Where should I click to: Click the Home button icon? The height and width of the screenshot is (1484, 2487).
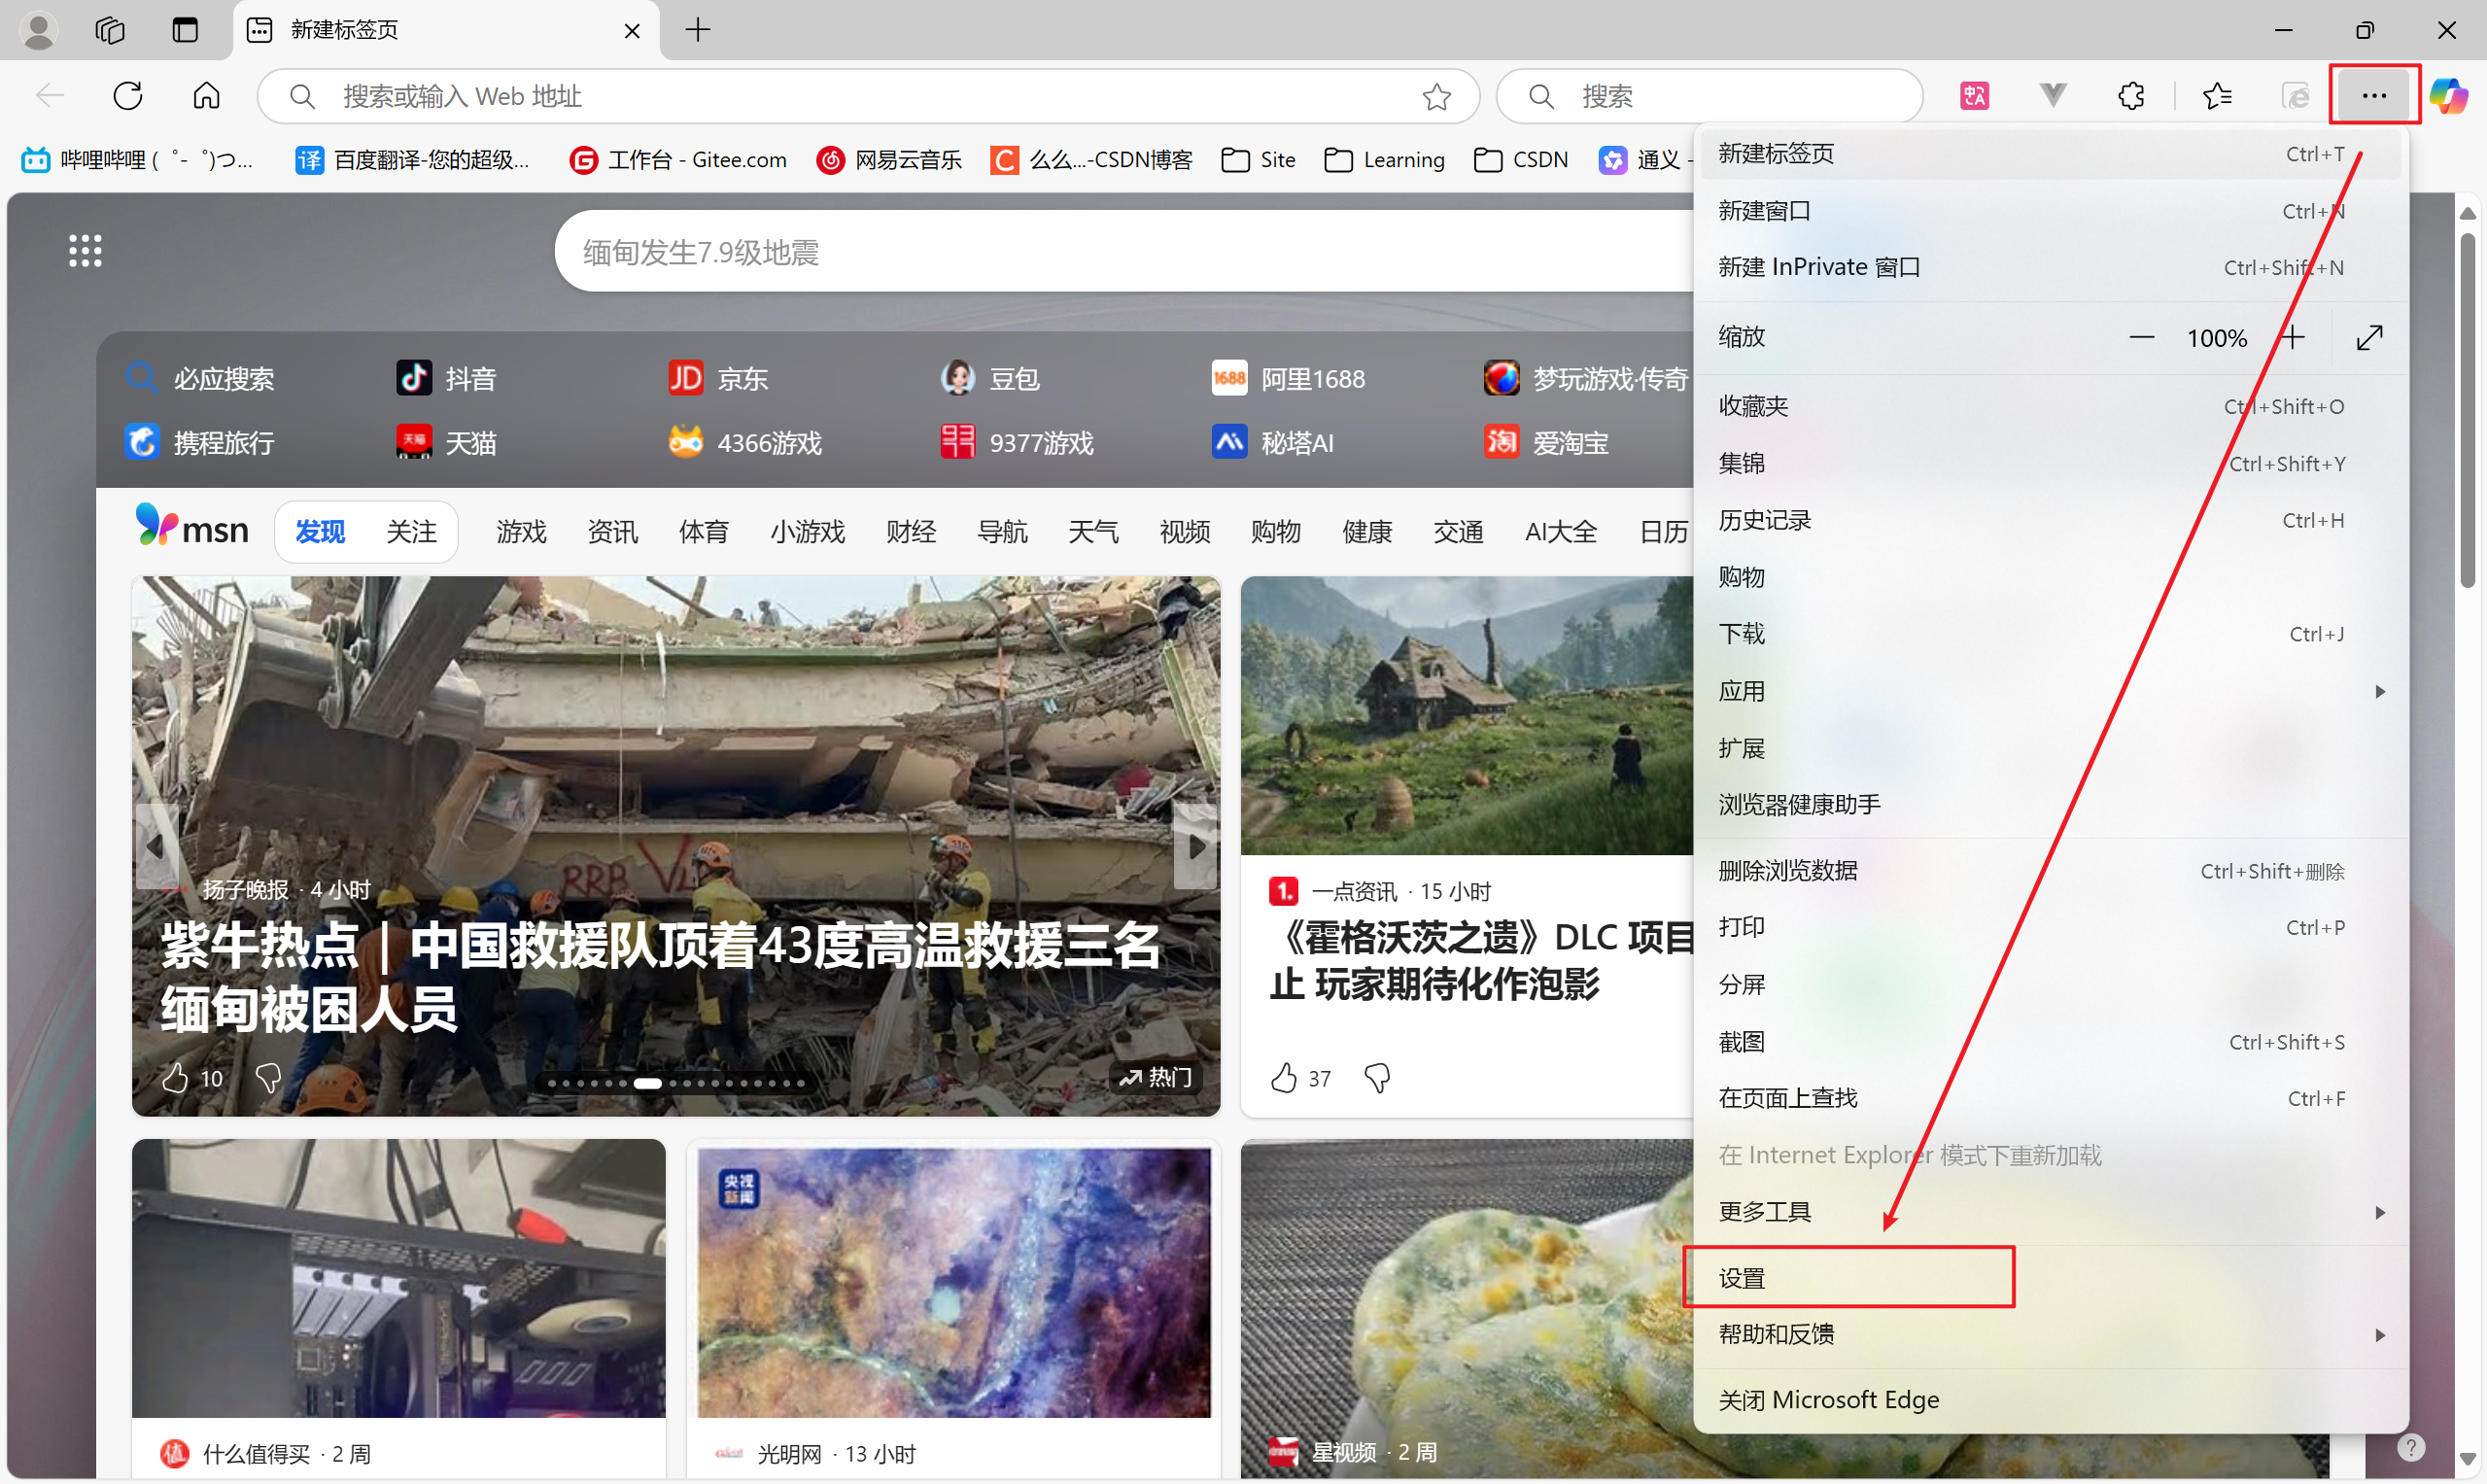[206, 96]
